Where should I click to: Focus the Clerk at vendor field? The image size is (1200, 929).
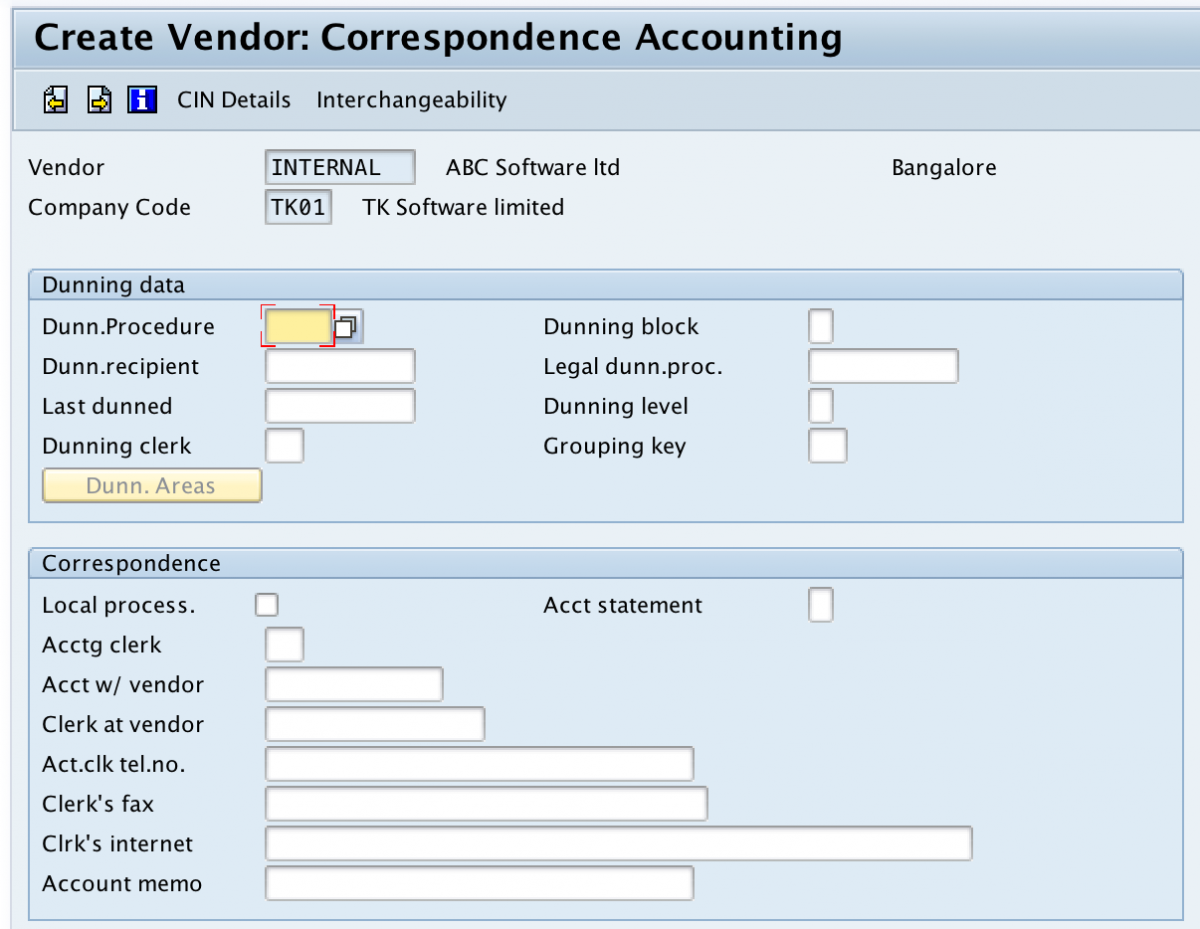click(375, 724)
